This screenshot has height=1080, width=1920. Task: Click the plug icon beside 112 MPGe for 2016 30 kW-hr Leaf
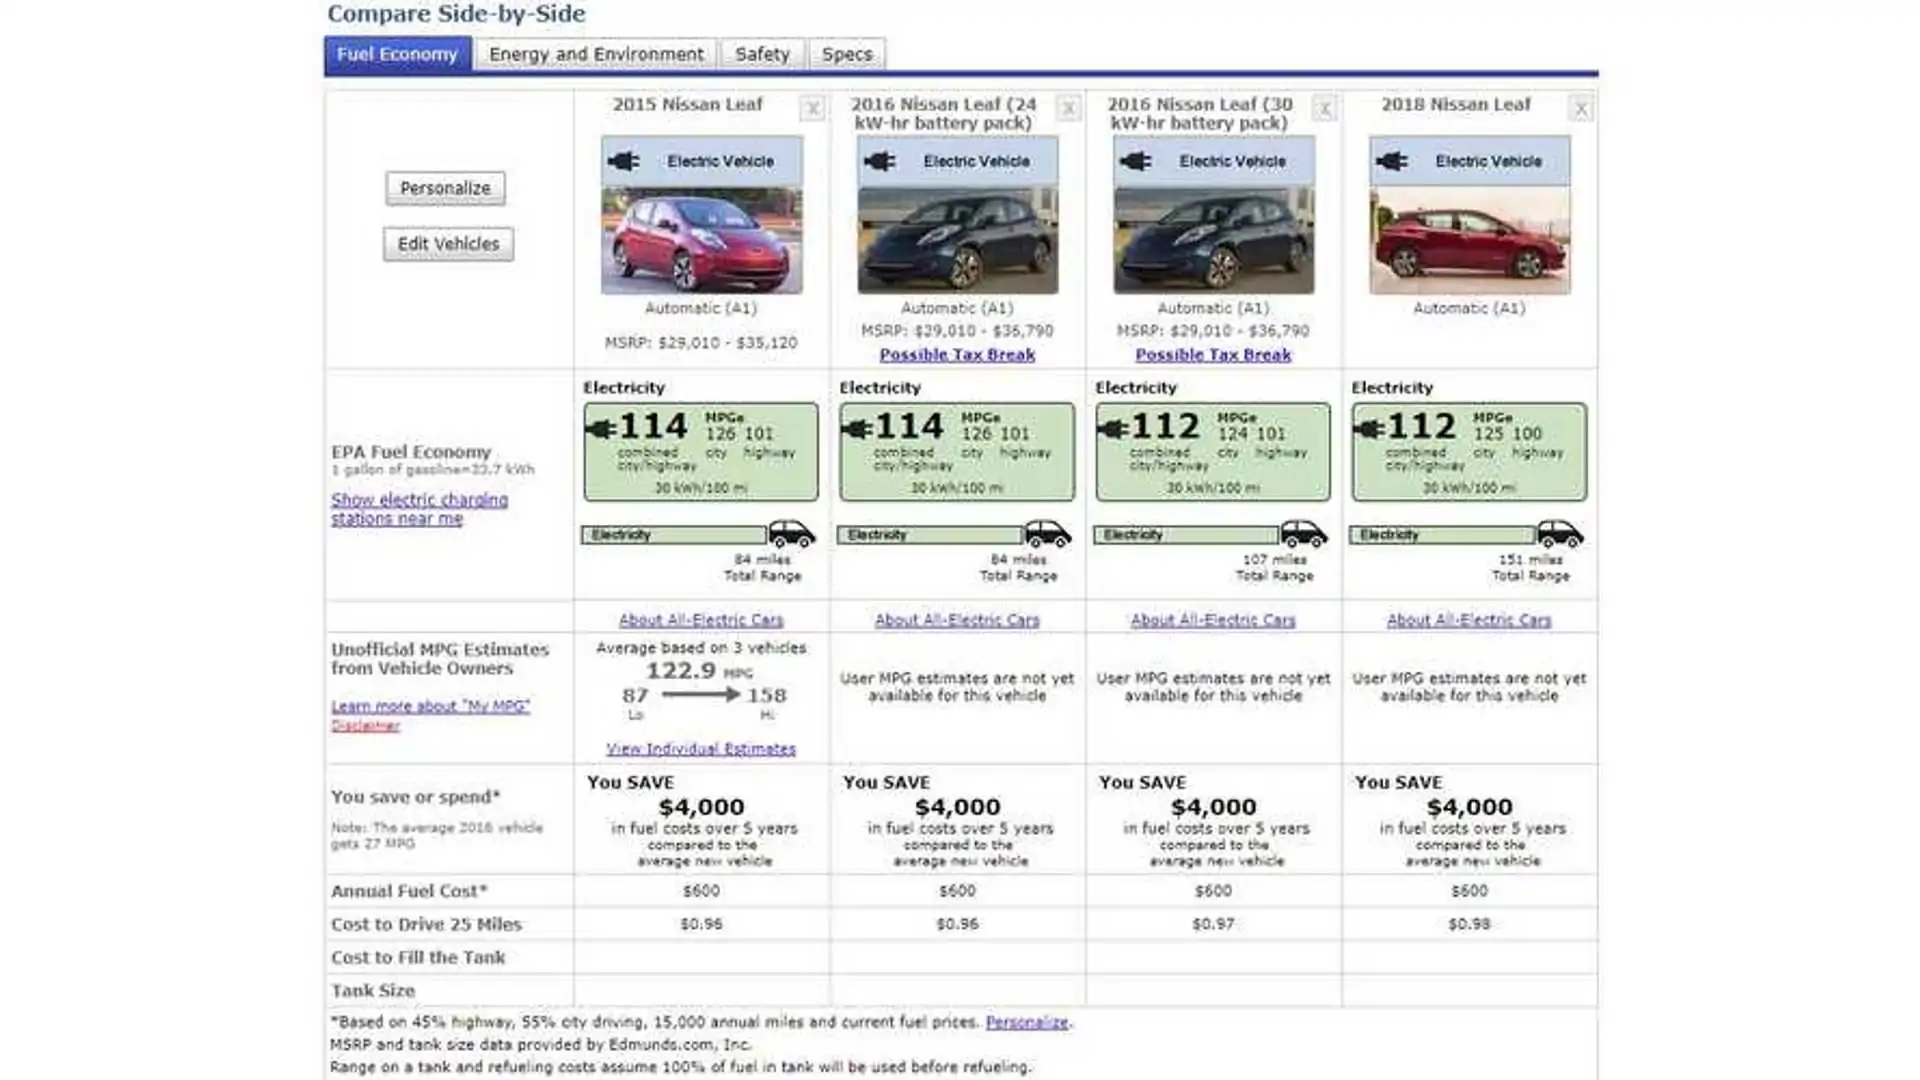1112,429
